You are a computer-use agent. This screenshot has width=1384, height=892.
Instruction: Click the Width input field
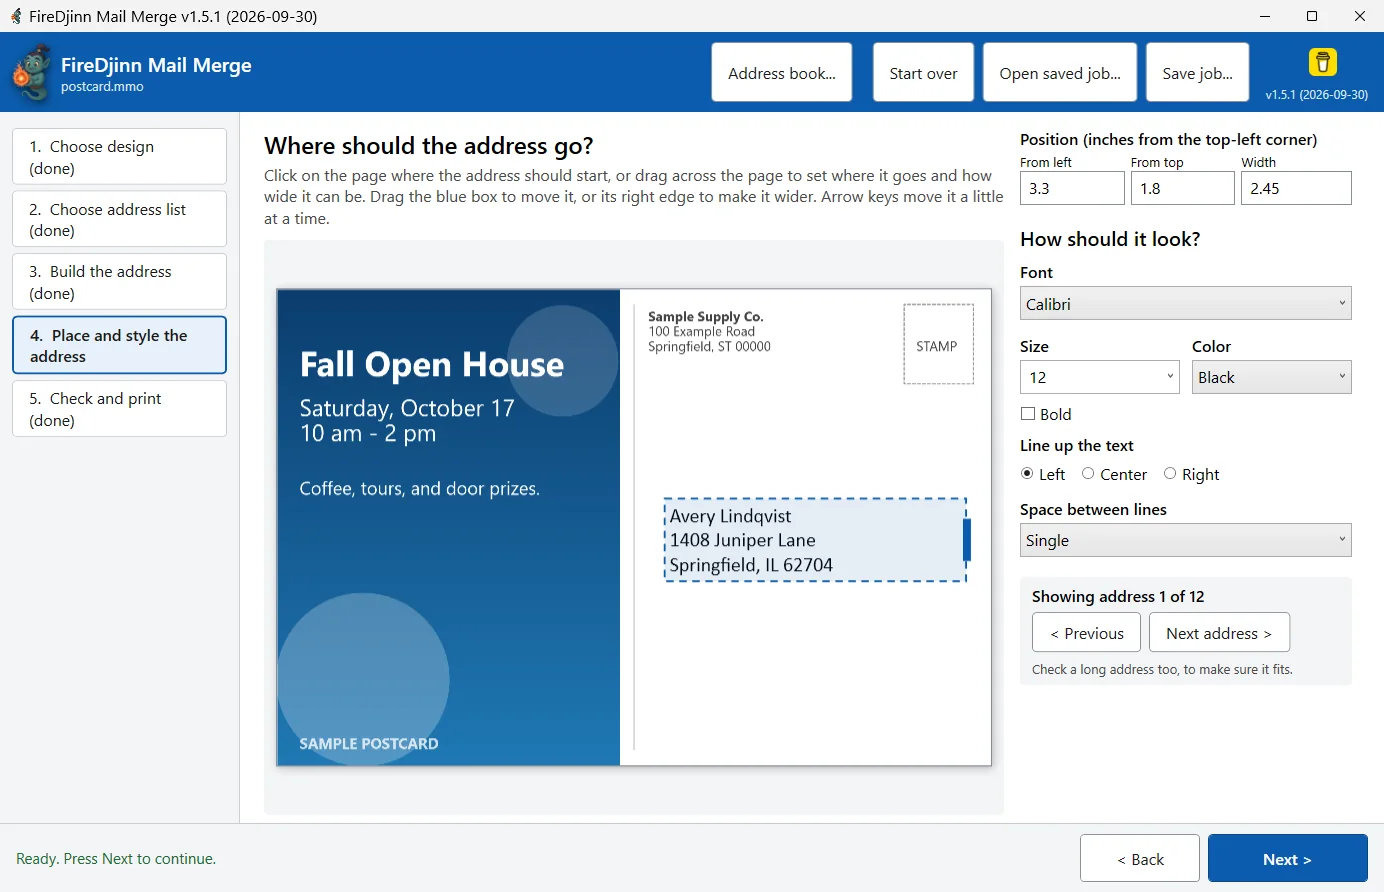(1296, 188)
